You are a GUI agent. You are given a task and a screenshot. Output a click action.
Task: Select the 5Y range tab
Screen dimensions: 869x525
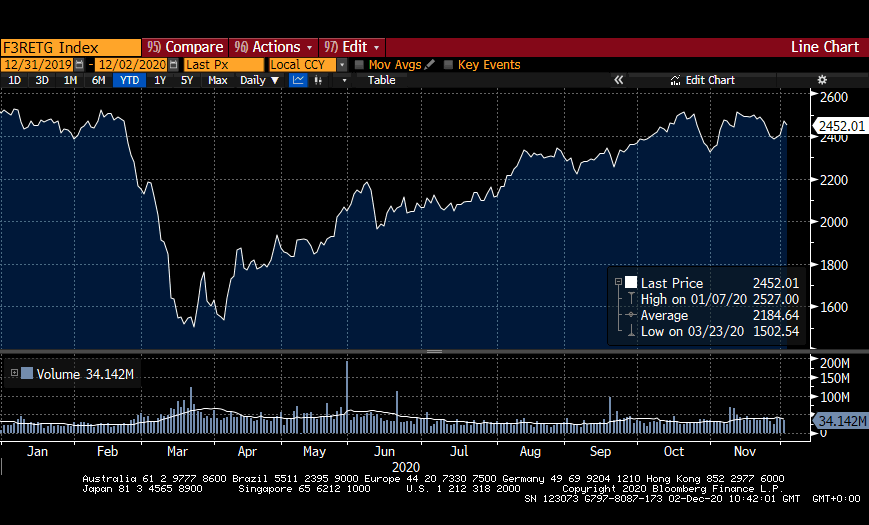(187, 80)
